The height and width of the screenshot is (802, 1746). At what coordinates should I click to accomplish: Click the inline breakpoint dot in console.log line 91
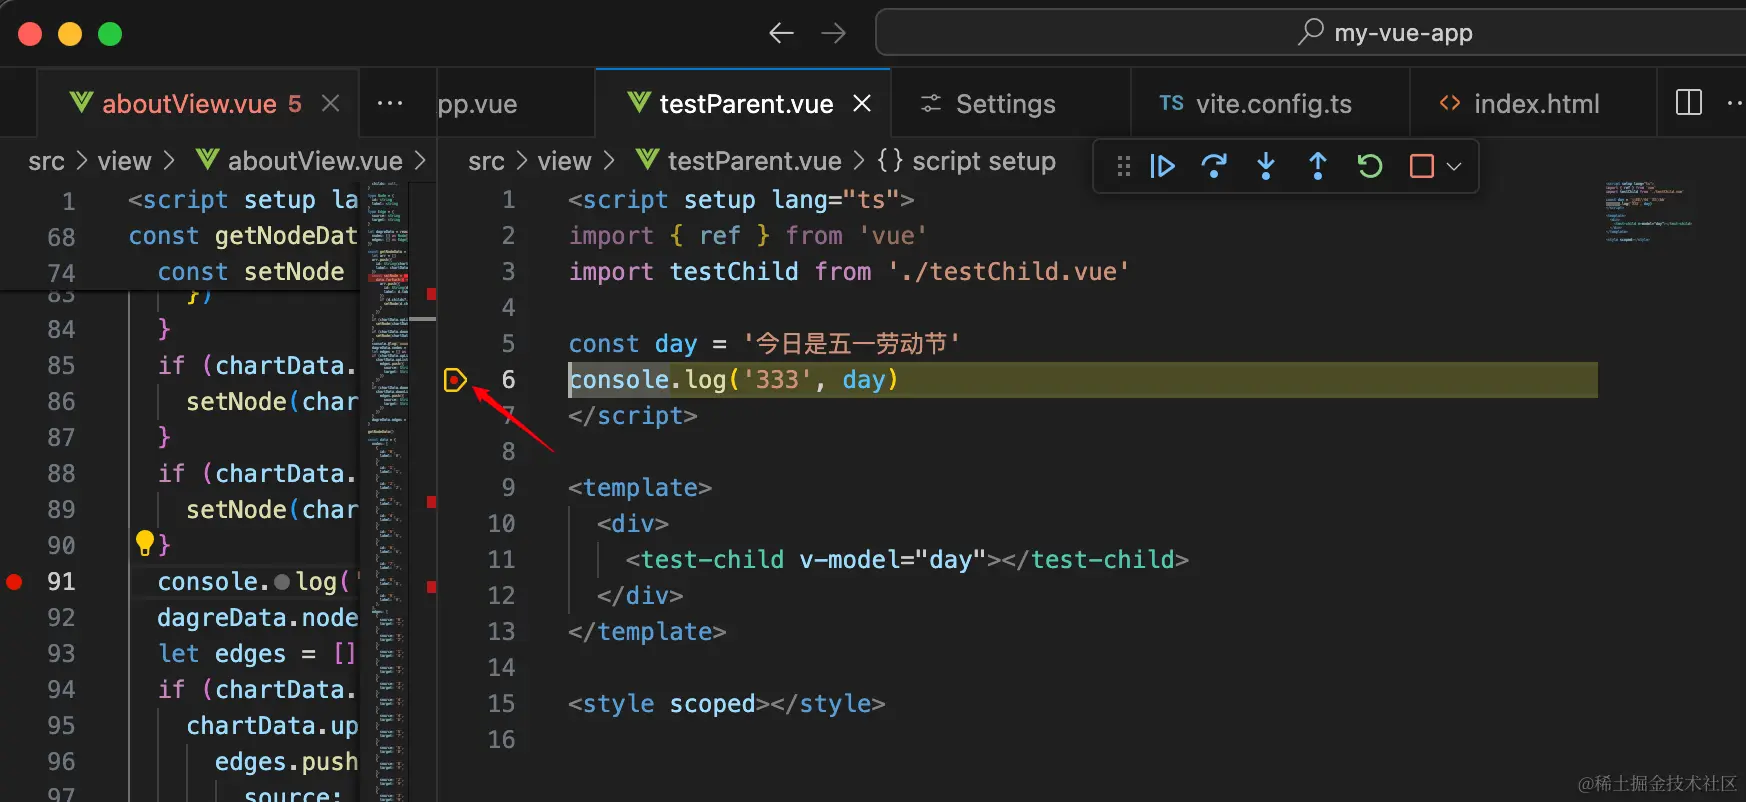[282, 582]
